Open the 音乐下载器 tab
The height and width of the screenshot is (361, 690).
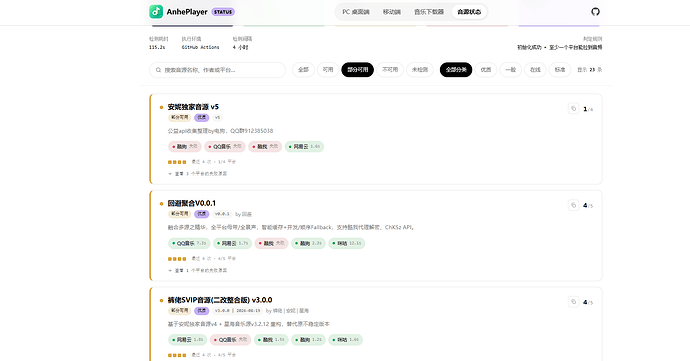click(429, 12)
